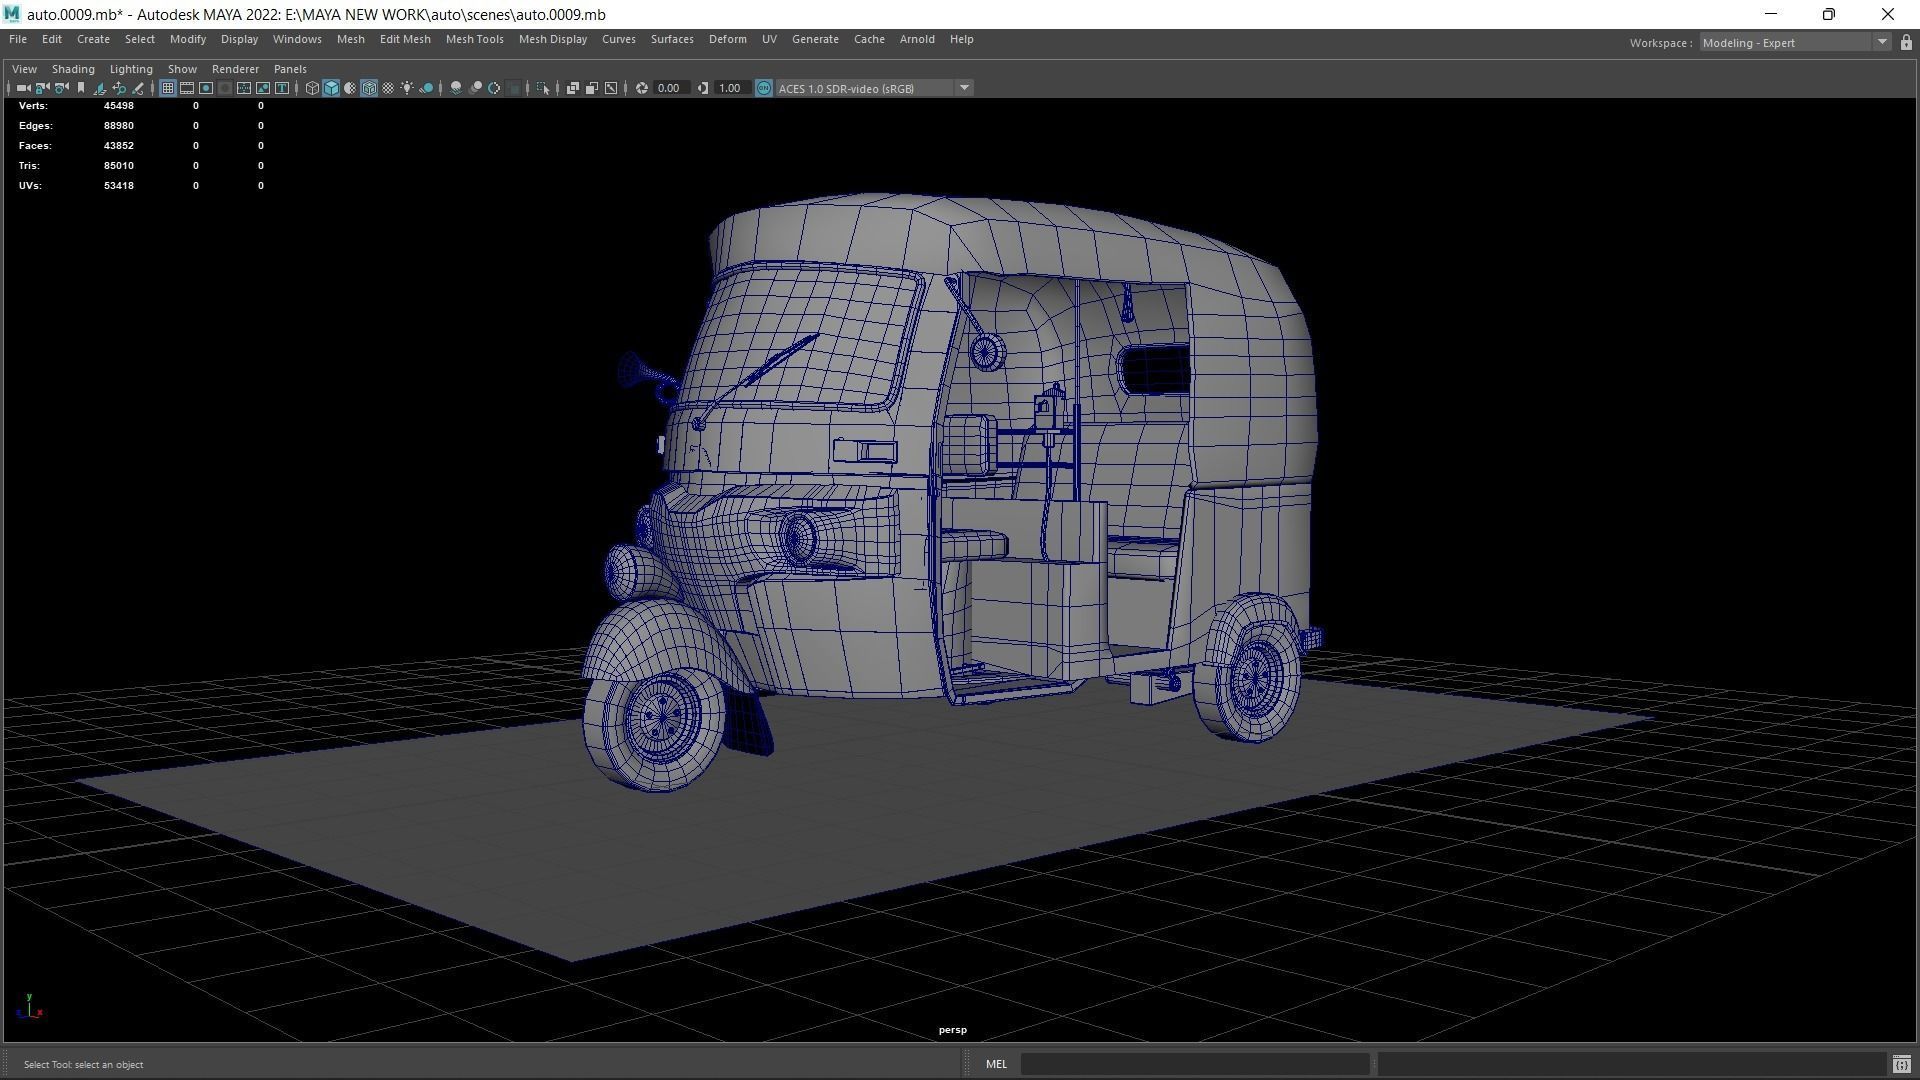The image size is (1920, 1080).
Task: Expand the panel Lighting menu
Action: tap(131, 69)
